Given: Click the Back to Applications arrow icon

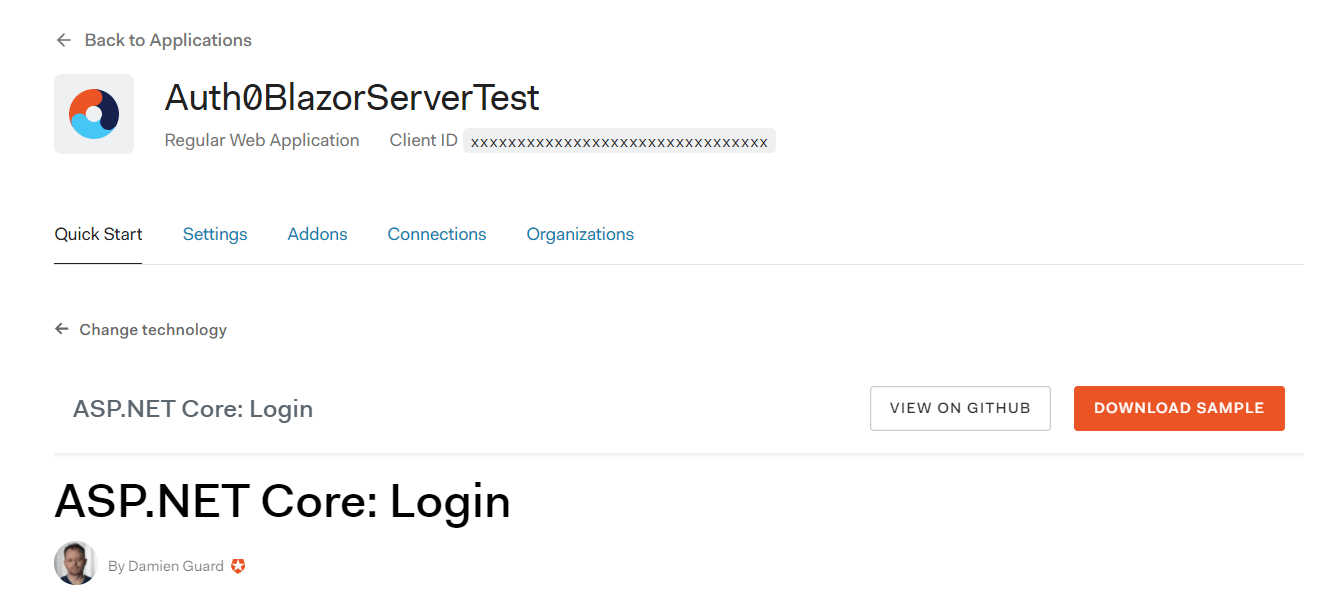Looking at the screenshot, I should (x=64, y=40).
